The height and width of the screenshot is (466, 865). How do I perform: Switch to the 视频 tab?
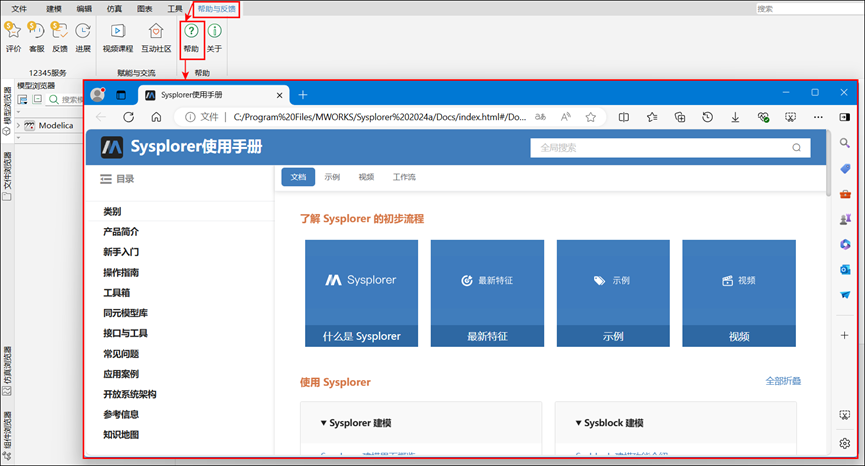366,177
